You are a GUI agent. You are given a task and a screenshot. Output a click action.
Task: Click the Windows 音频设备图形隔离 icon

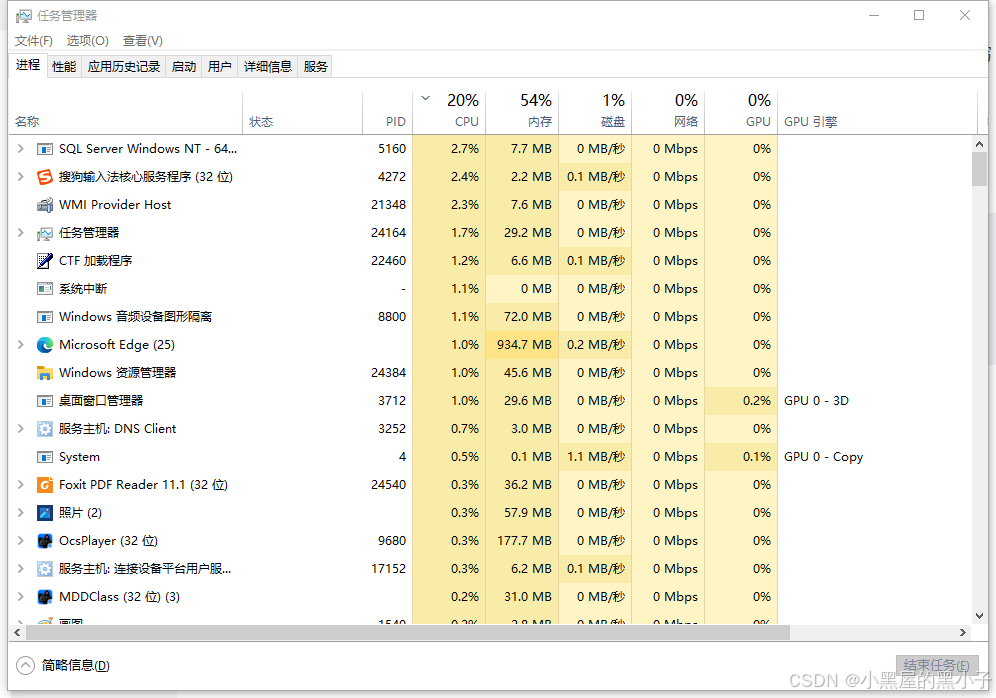[44, 317]
